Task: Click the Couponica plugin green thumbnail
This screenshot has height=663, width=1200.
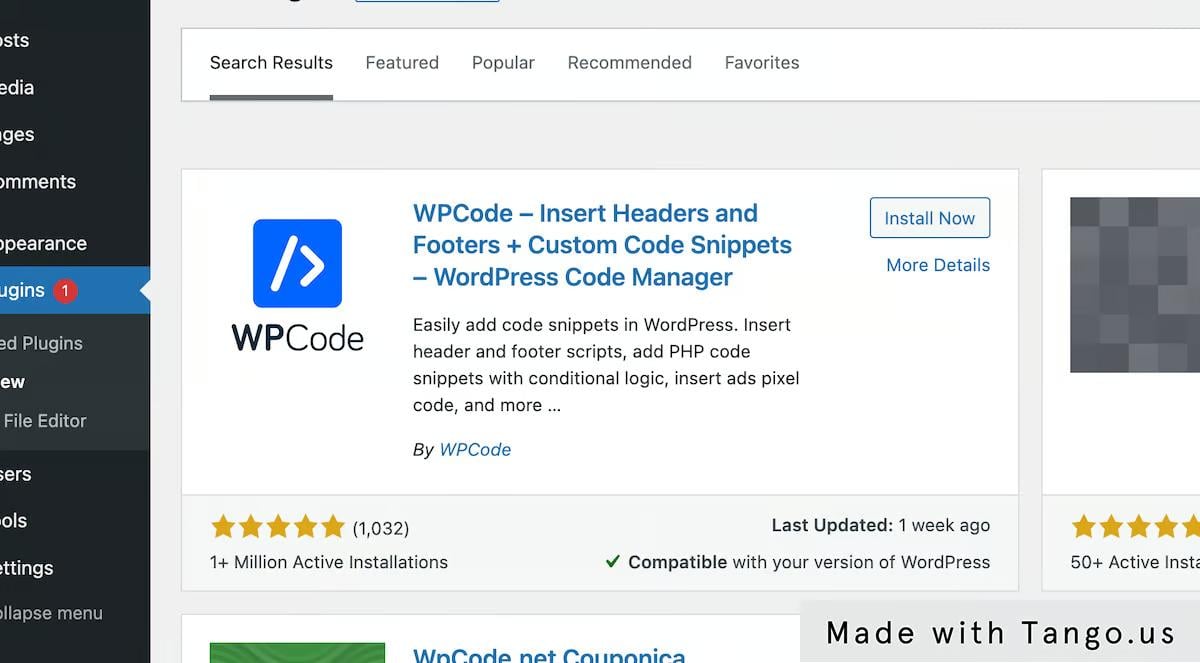Action: click(297, 653)
